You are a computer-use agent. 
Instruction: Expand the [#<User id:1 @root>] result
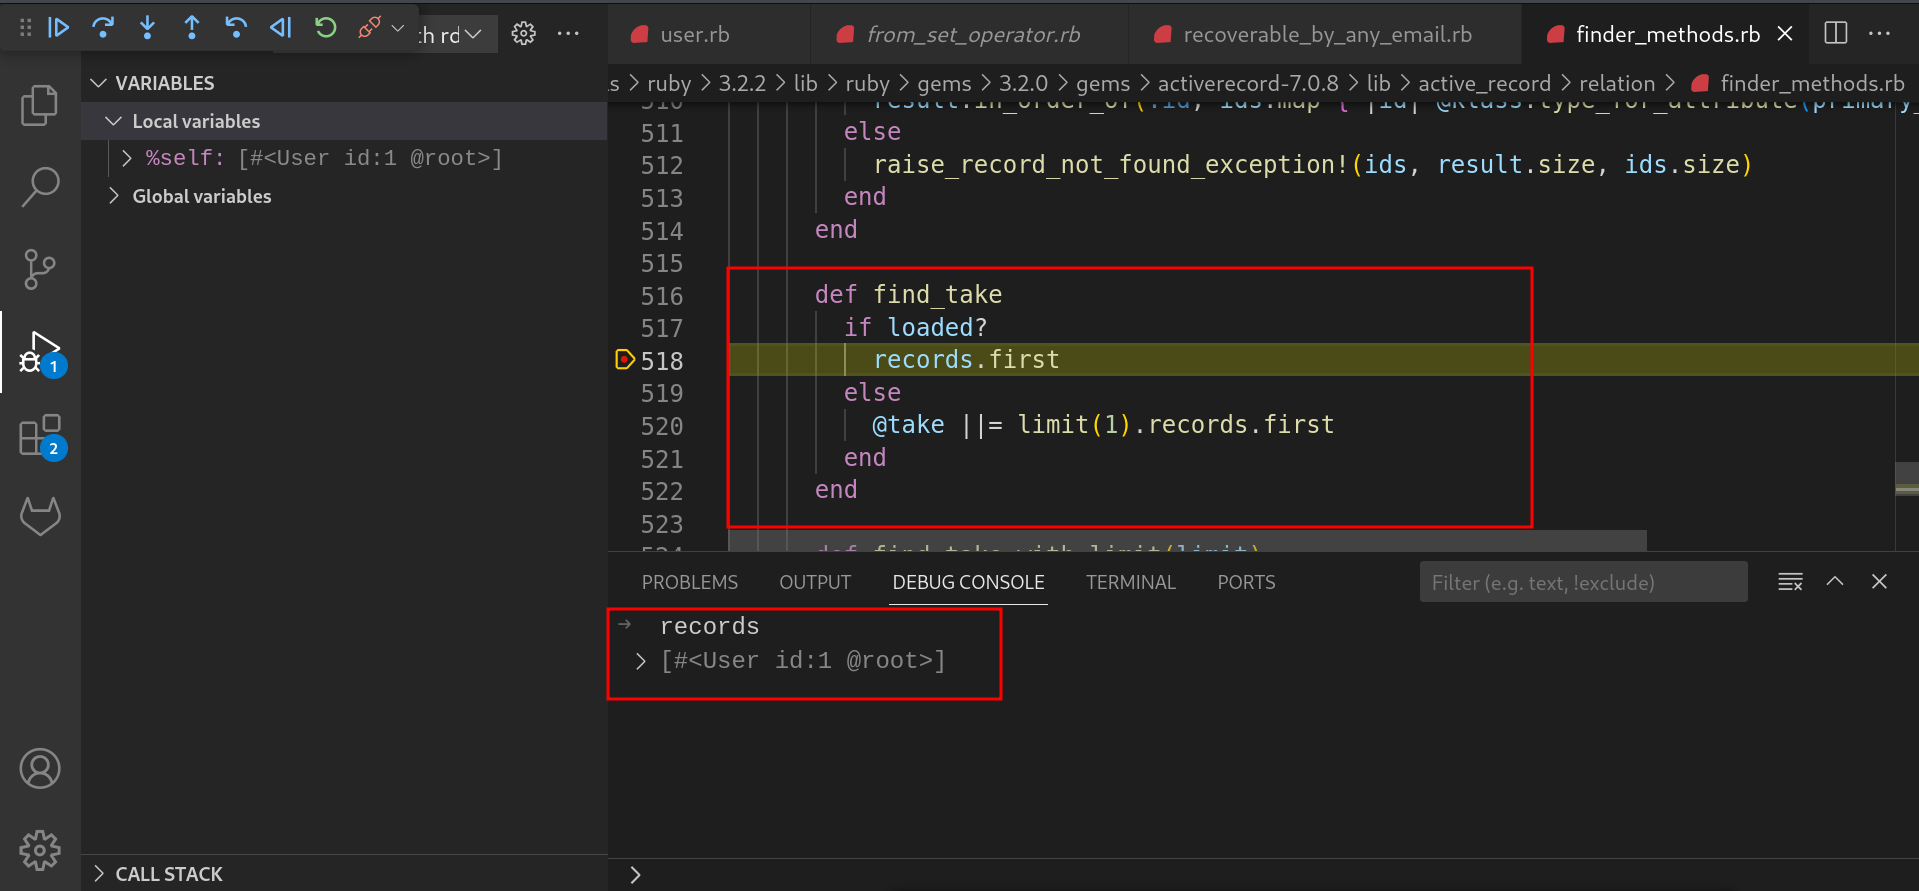(641, 661)
